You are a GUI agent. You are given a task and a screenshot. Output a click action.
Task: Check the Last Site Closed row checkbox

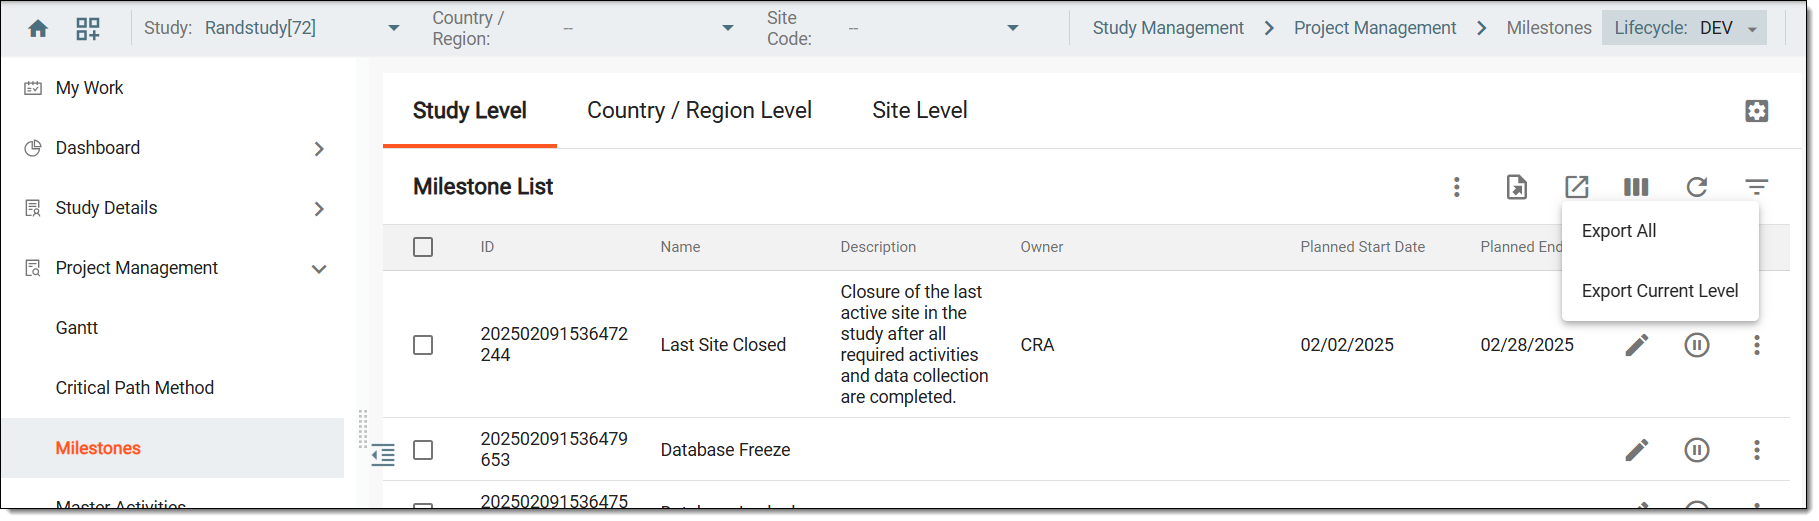(423, 345)
